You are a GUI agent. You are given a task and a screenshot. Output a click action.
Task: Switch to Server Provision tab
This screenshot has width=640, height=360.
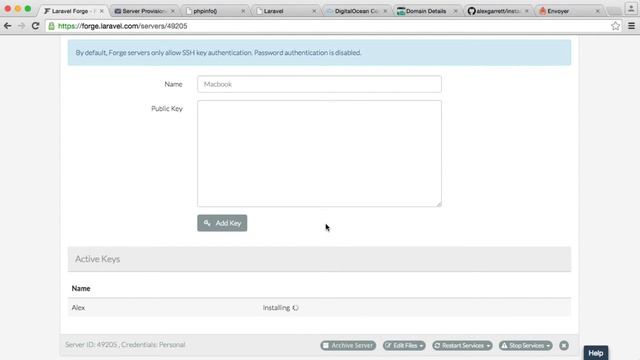point(144,11)
